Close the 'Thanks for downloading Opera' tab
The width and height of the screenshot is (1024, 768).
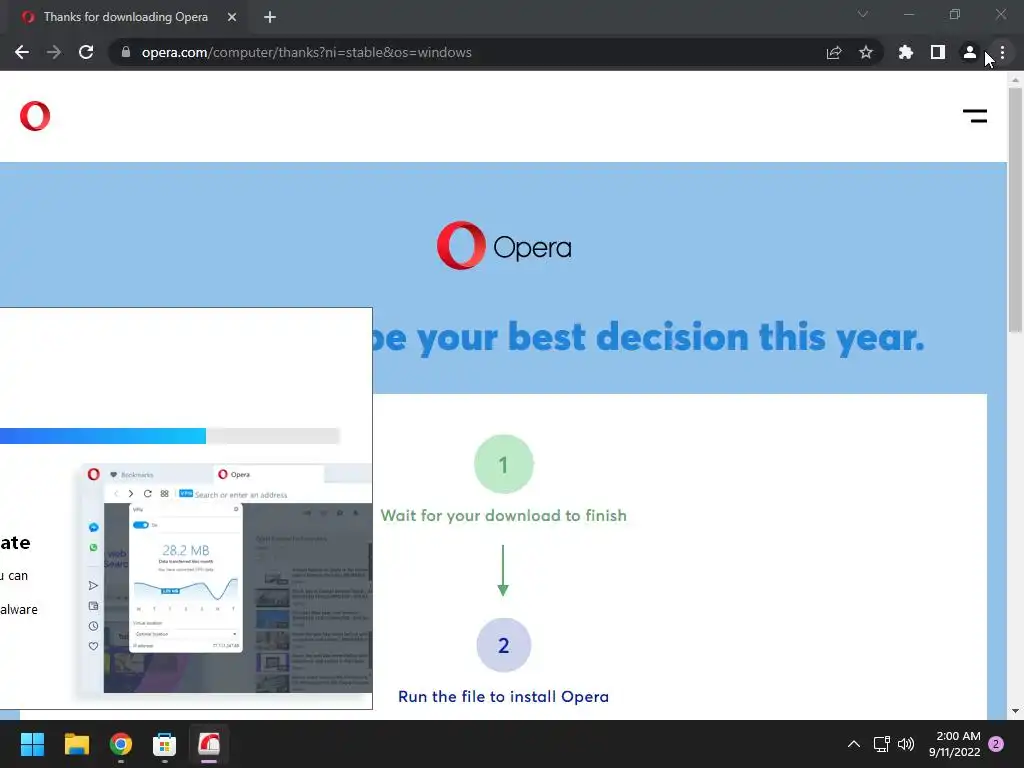[x=232, y=17]
